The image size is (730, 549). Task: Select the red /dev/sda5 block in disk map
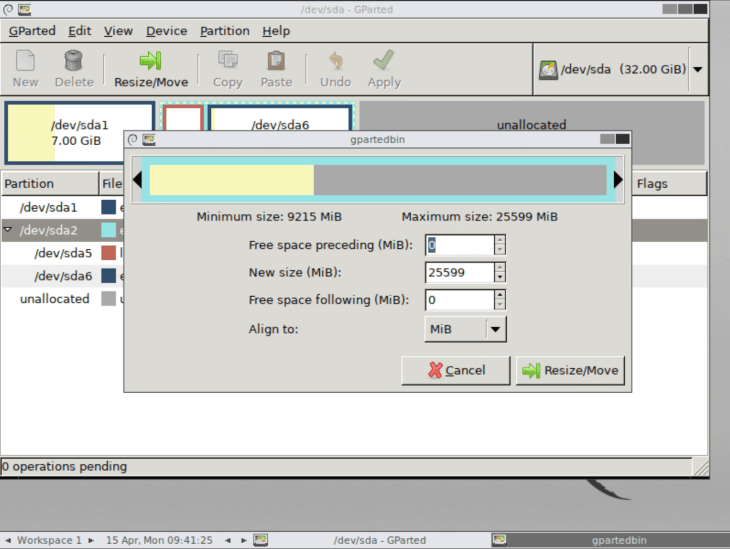click(182, 118)
